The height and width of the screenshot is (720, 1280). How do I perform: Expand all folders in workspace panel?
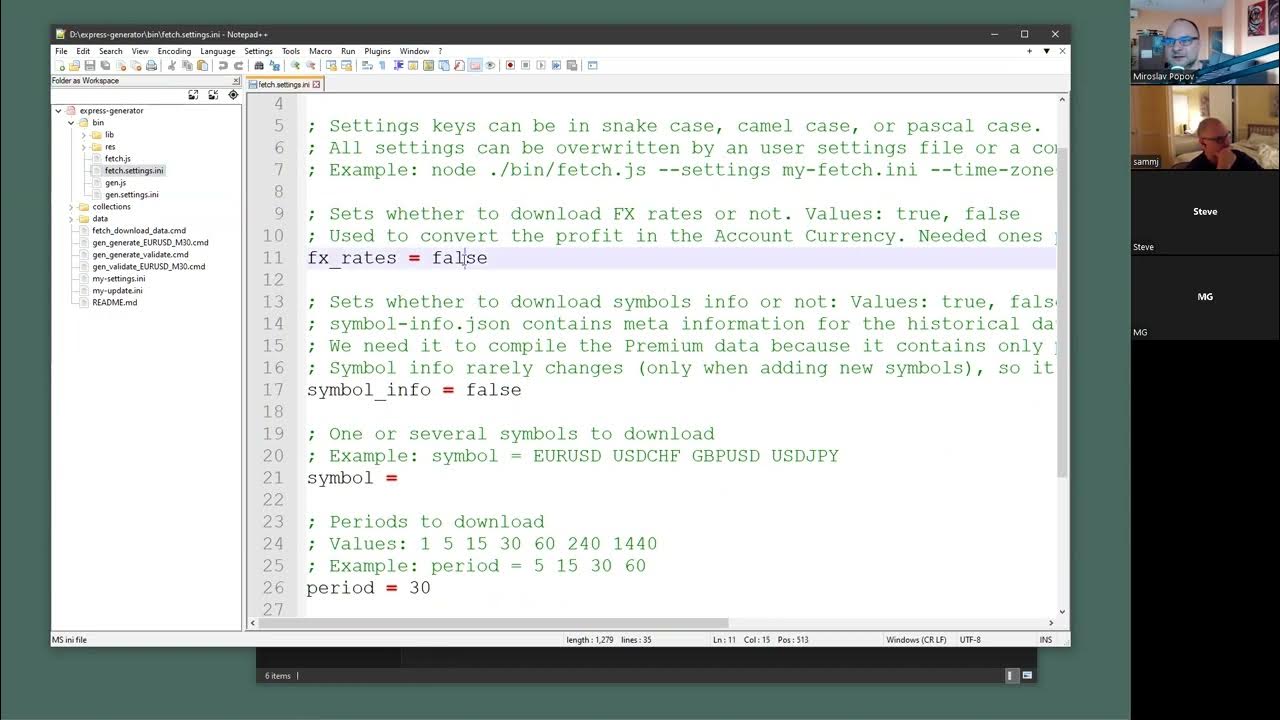tap(193, 95)
